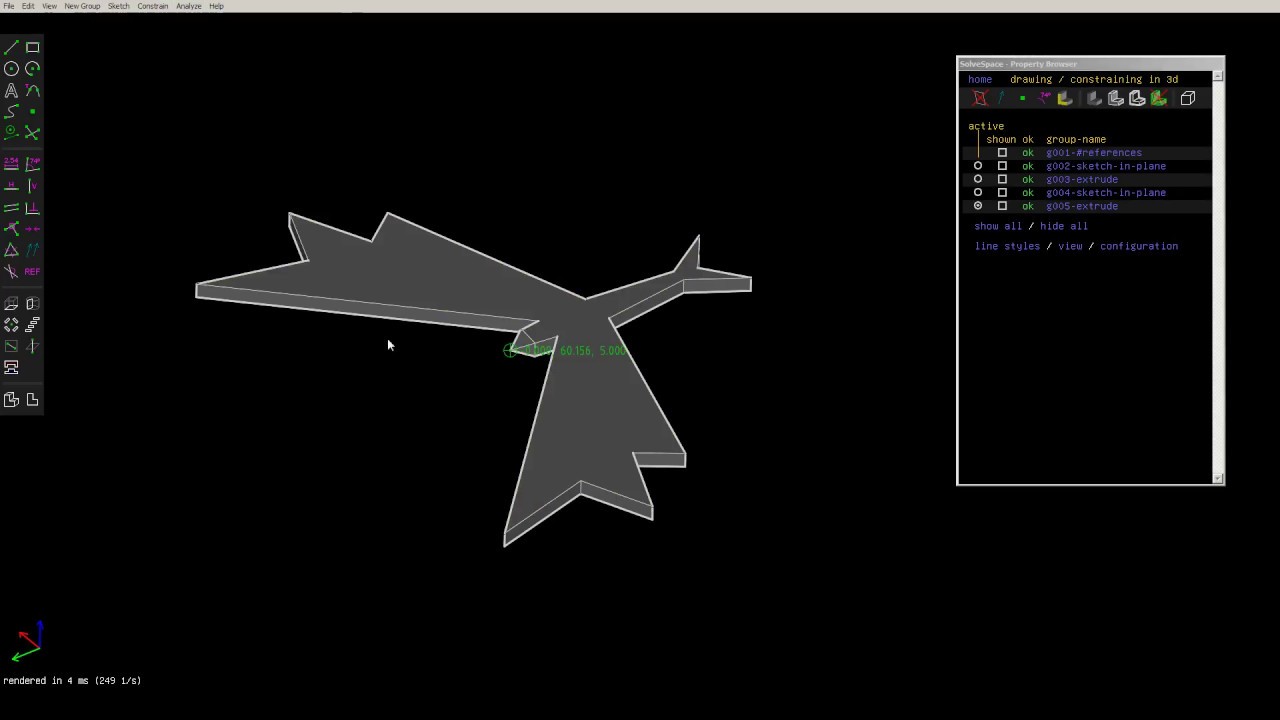
Task: Select the arc of a circle tool
Action: (32, 69)
